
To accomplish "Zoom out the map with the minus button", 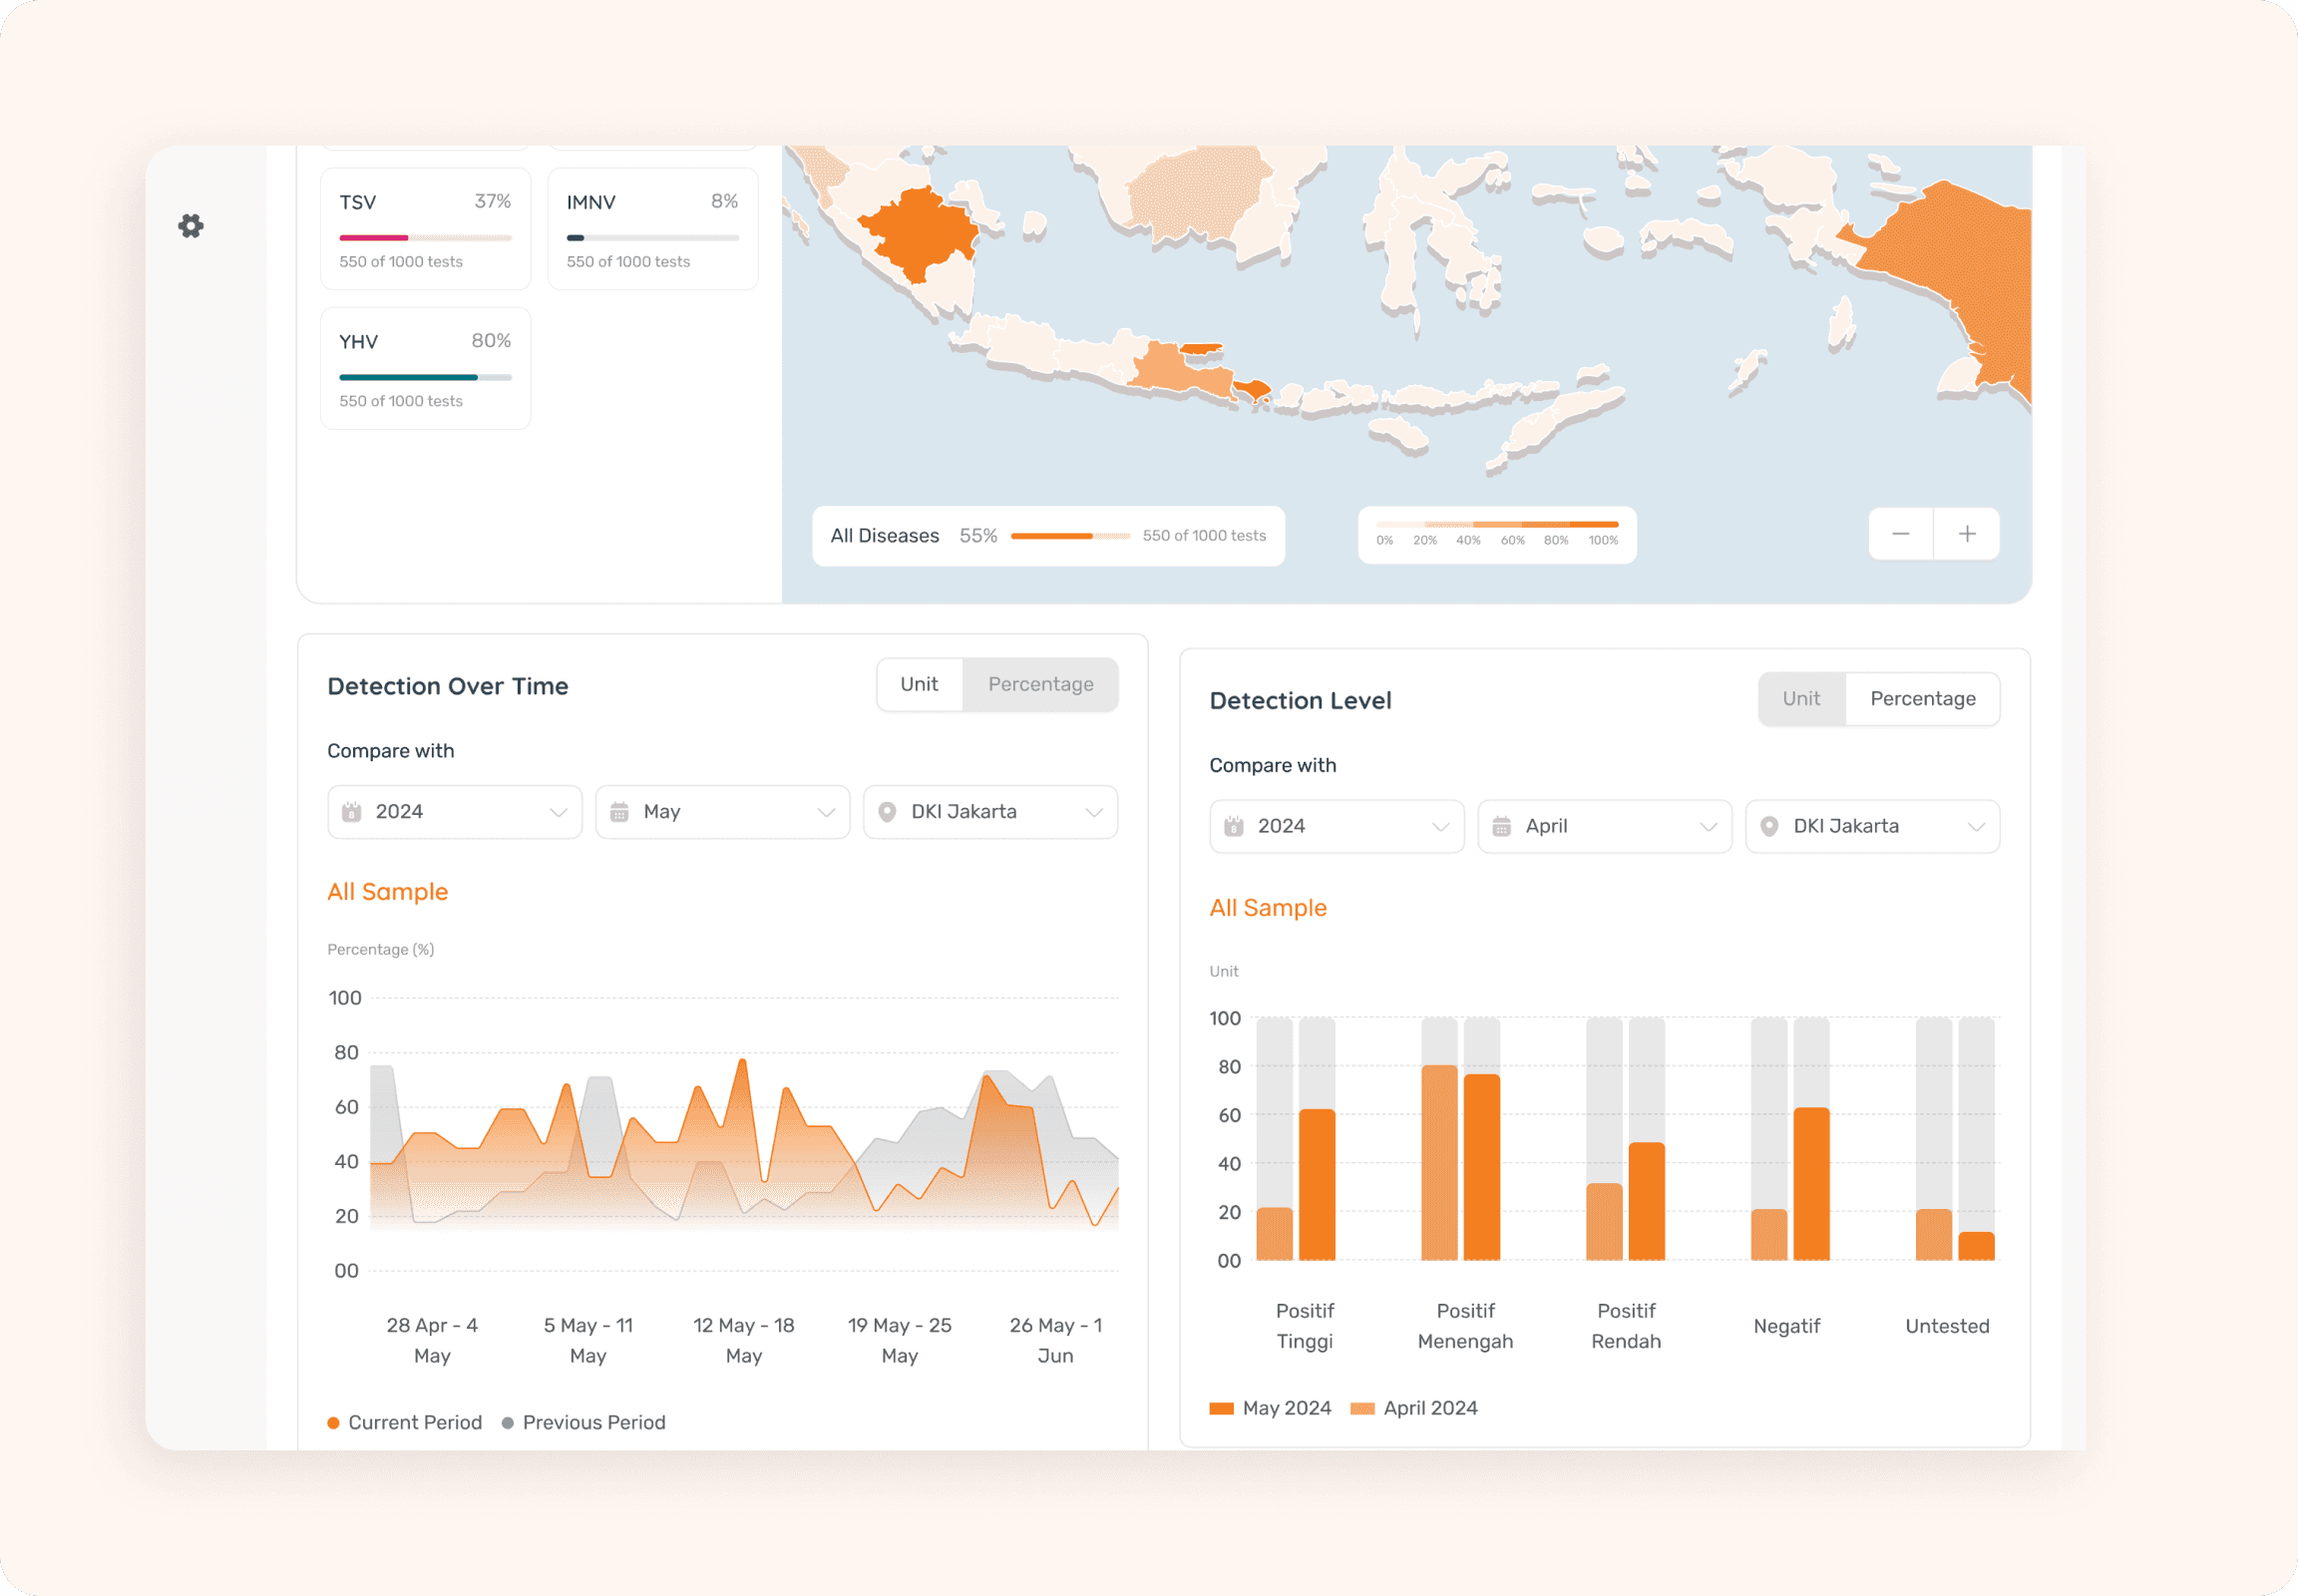I will (1900, 534).
